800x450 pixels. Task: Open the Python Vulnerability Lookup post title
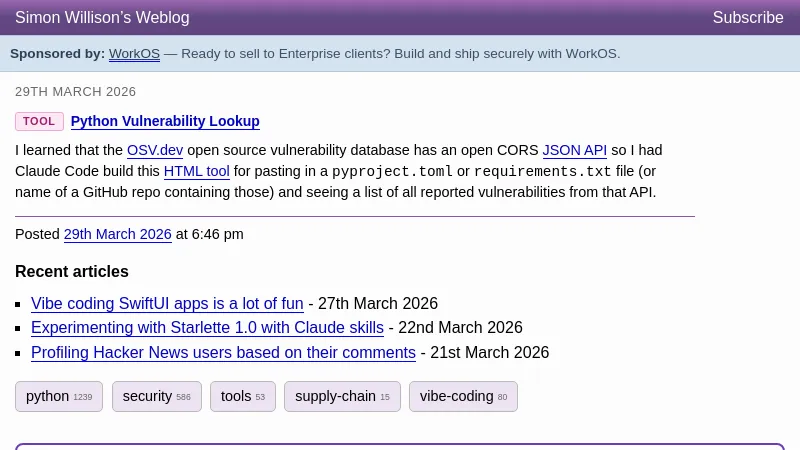(165, 122)
